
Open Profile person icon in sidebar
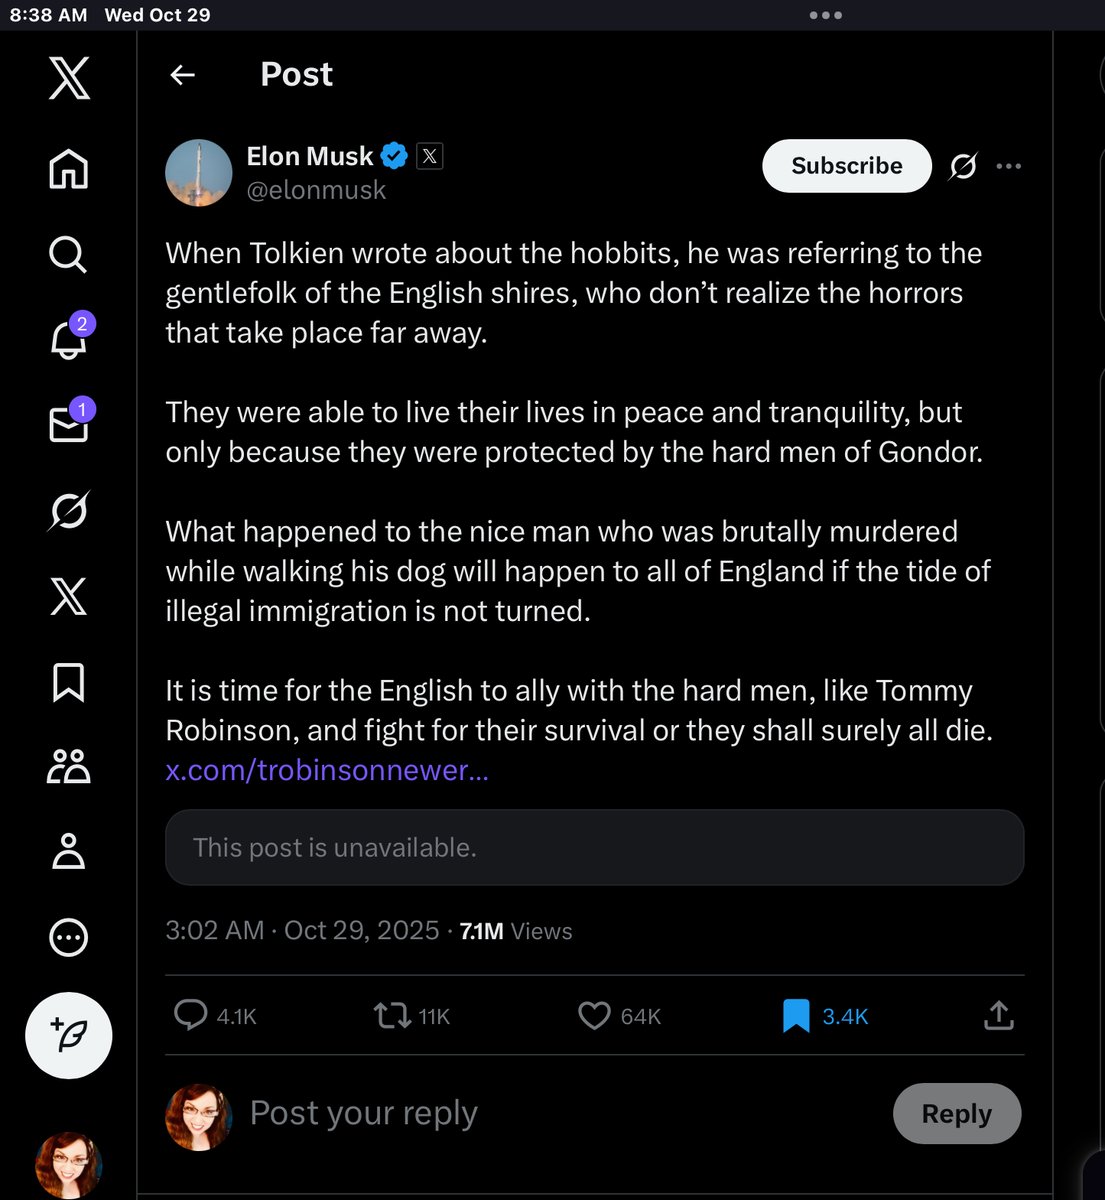click(x=68, y=851)
